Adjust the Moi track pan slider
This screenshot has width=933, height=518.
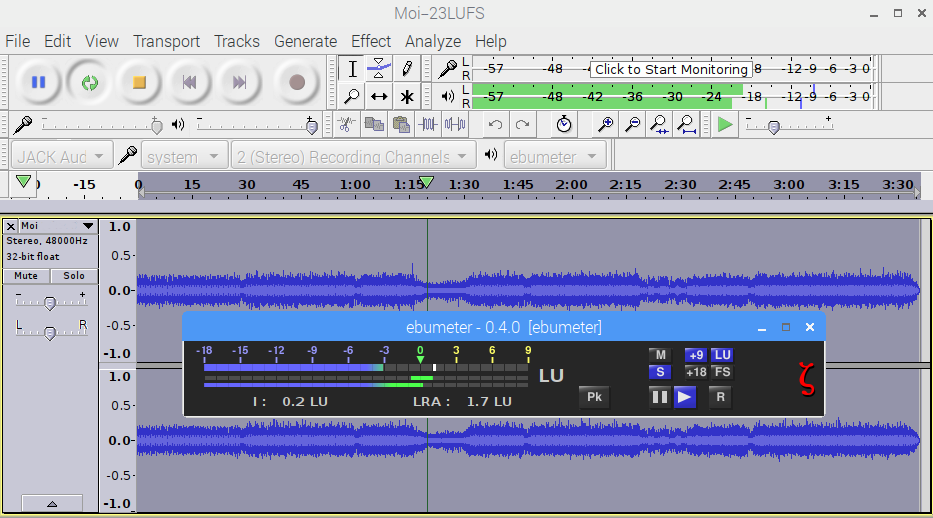pyautogui.click(x=50, y=332)
